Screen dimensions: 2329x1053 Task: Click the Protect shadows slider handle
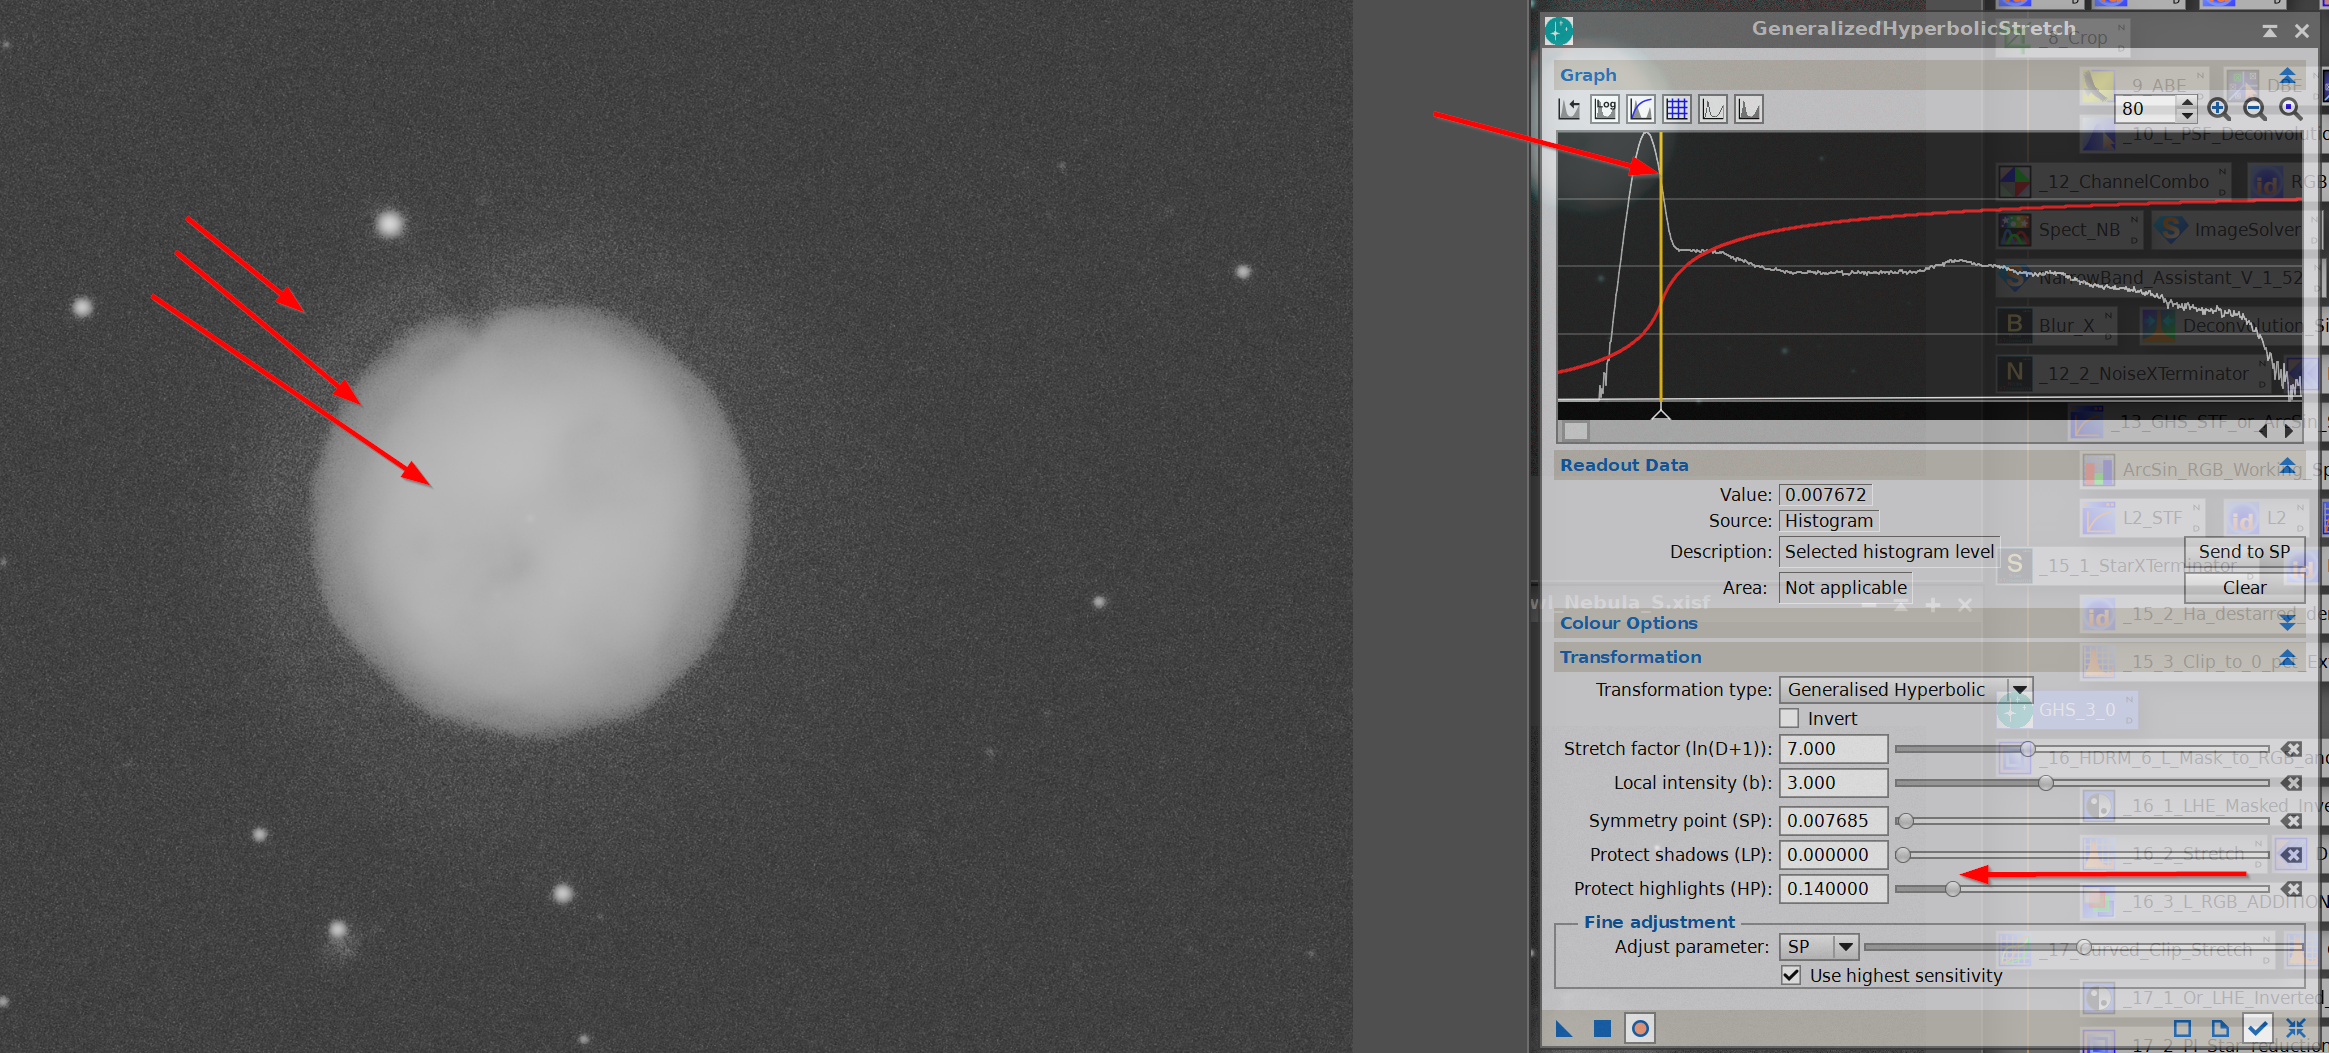click(1903, 855)
